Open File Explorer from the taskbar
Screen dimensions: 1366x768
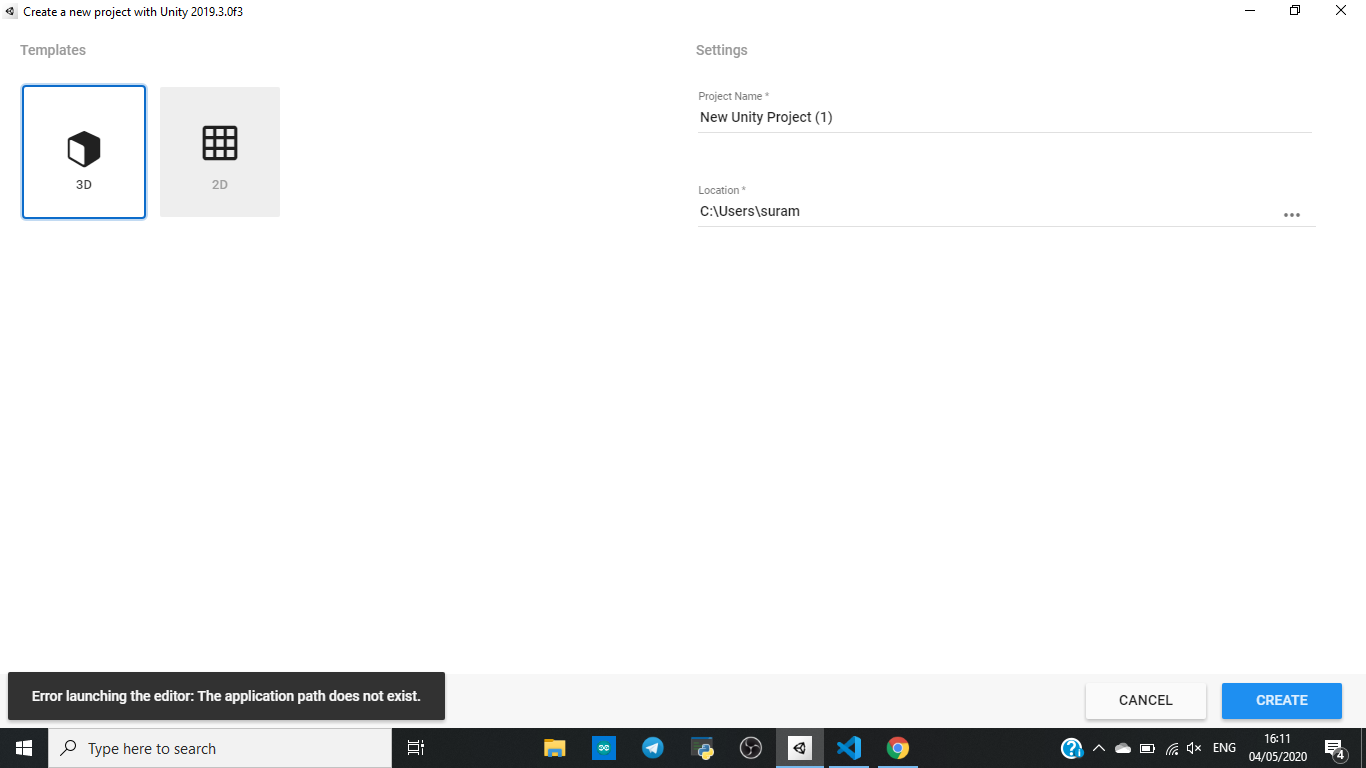point(554,748)
